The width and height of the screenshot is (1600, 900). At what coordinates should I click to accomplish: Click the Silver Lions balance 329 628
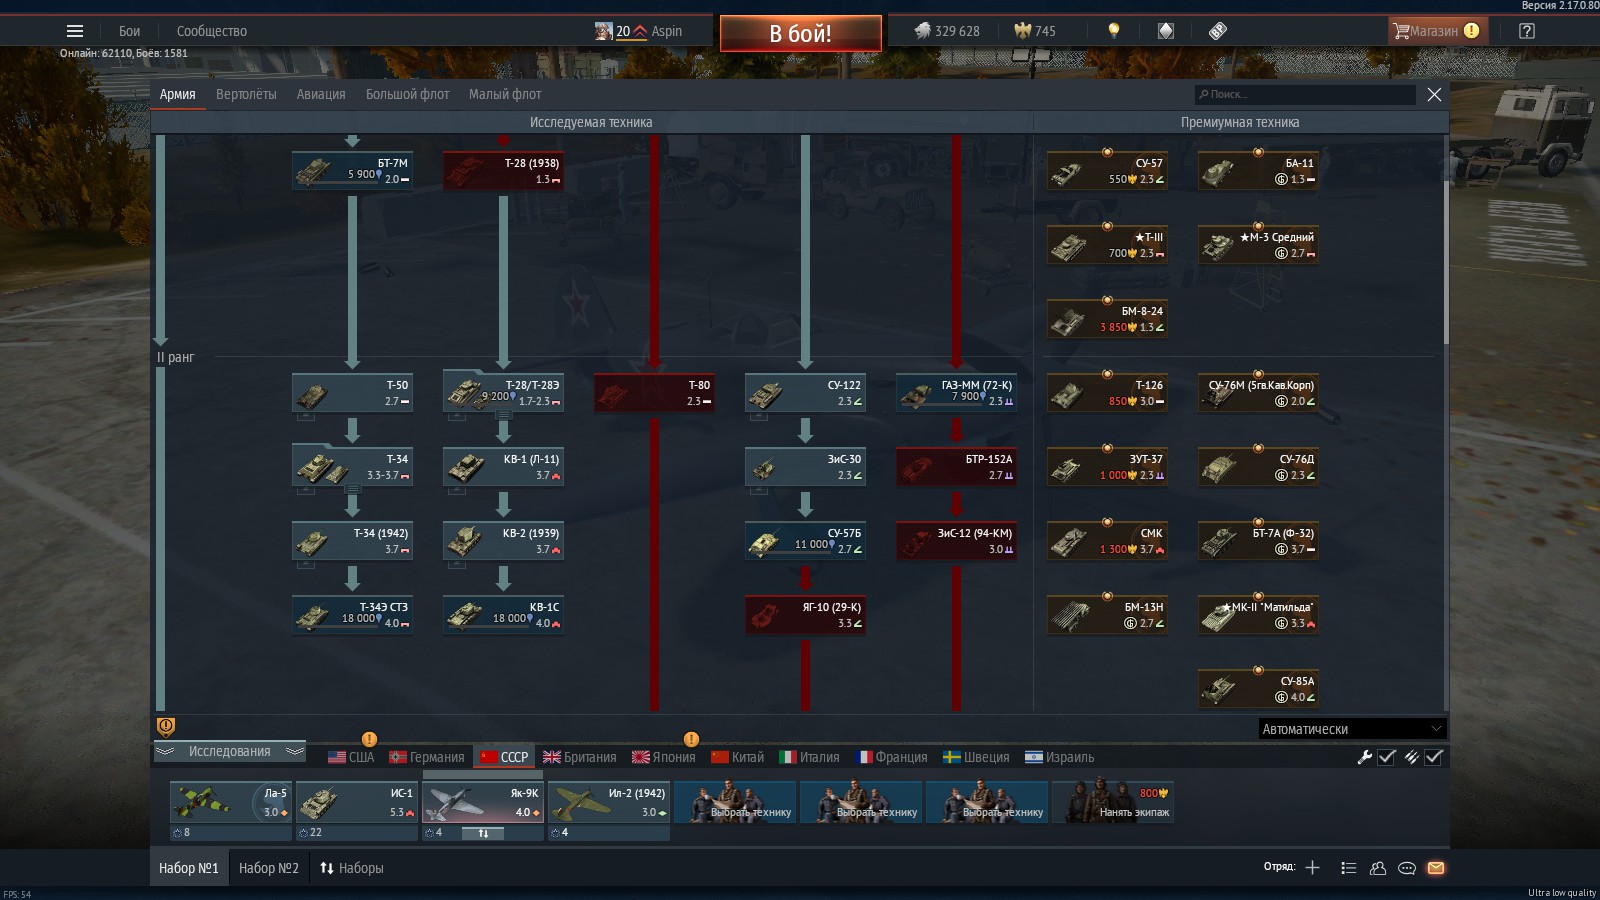[x=947, y=31]
